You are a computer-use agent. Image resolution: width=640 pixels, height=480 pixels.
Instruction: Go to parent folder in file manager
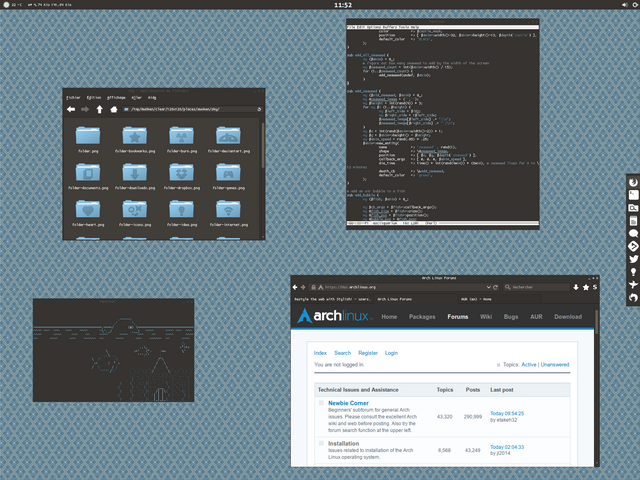pyautogui.click(x=99, y=109)
